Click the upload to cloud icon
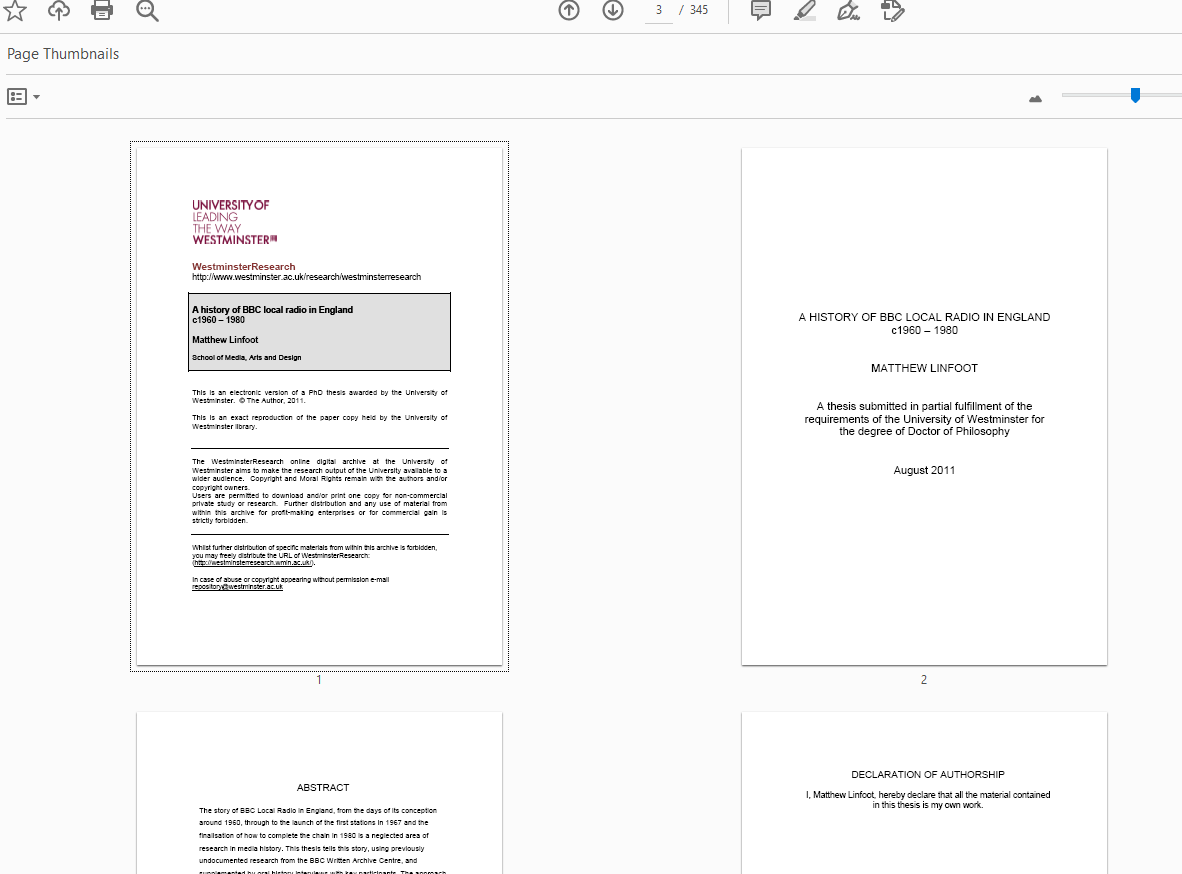 pyautogui.click(x=59, y=11)
